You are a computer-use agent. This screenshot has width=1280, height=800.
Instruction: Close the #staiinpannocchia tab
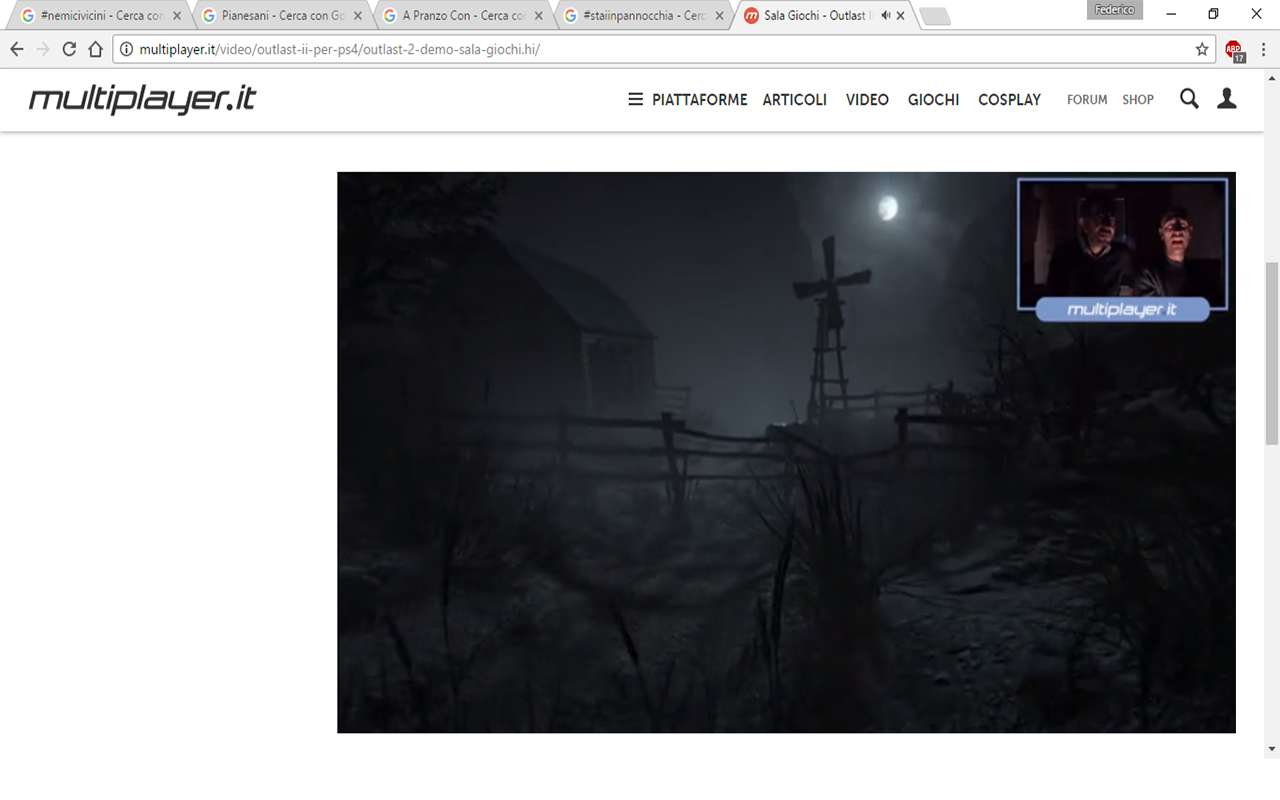(720, 16)
